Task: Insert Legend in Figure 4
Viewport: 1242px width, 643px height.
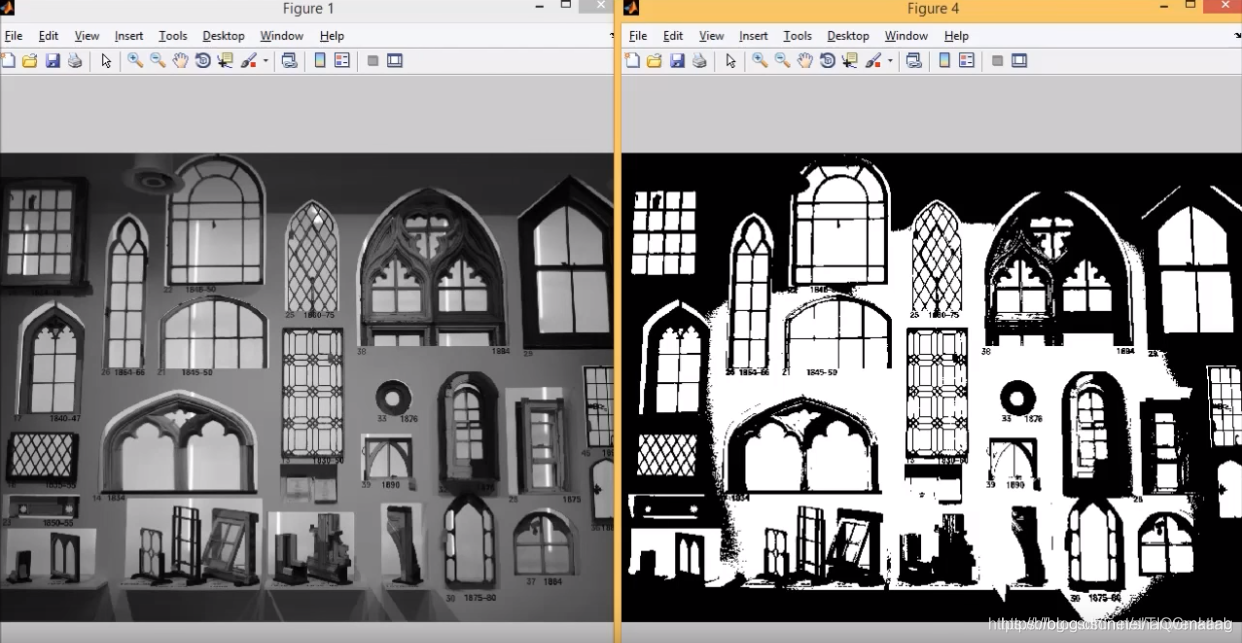Action: pyautogui.click(x=966, y=61)
